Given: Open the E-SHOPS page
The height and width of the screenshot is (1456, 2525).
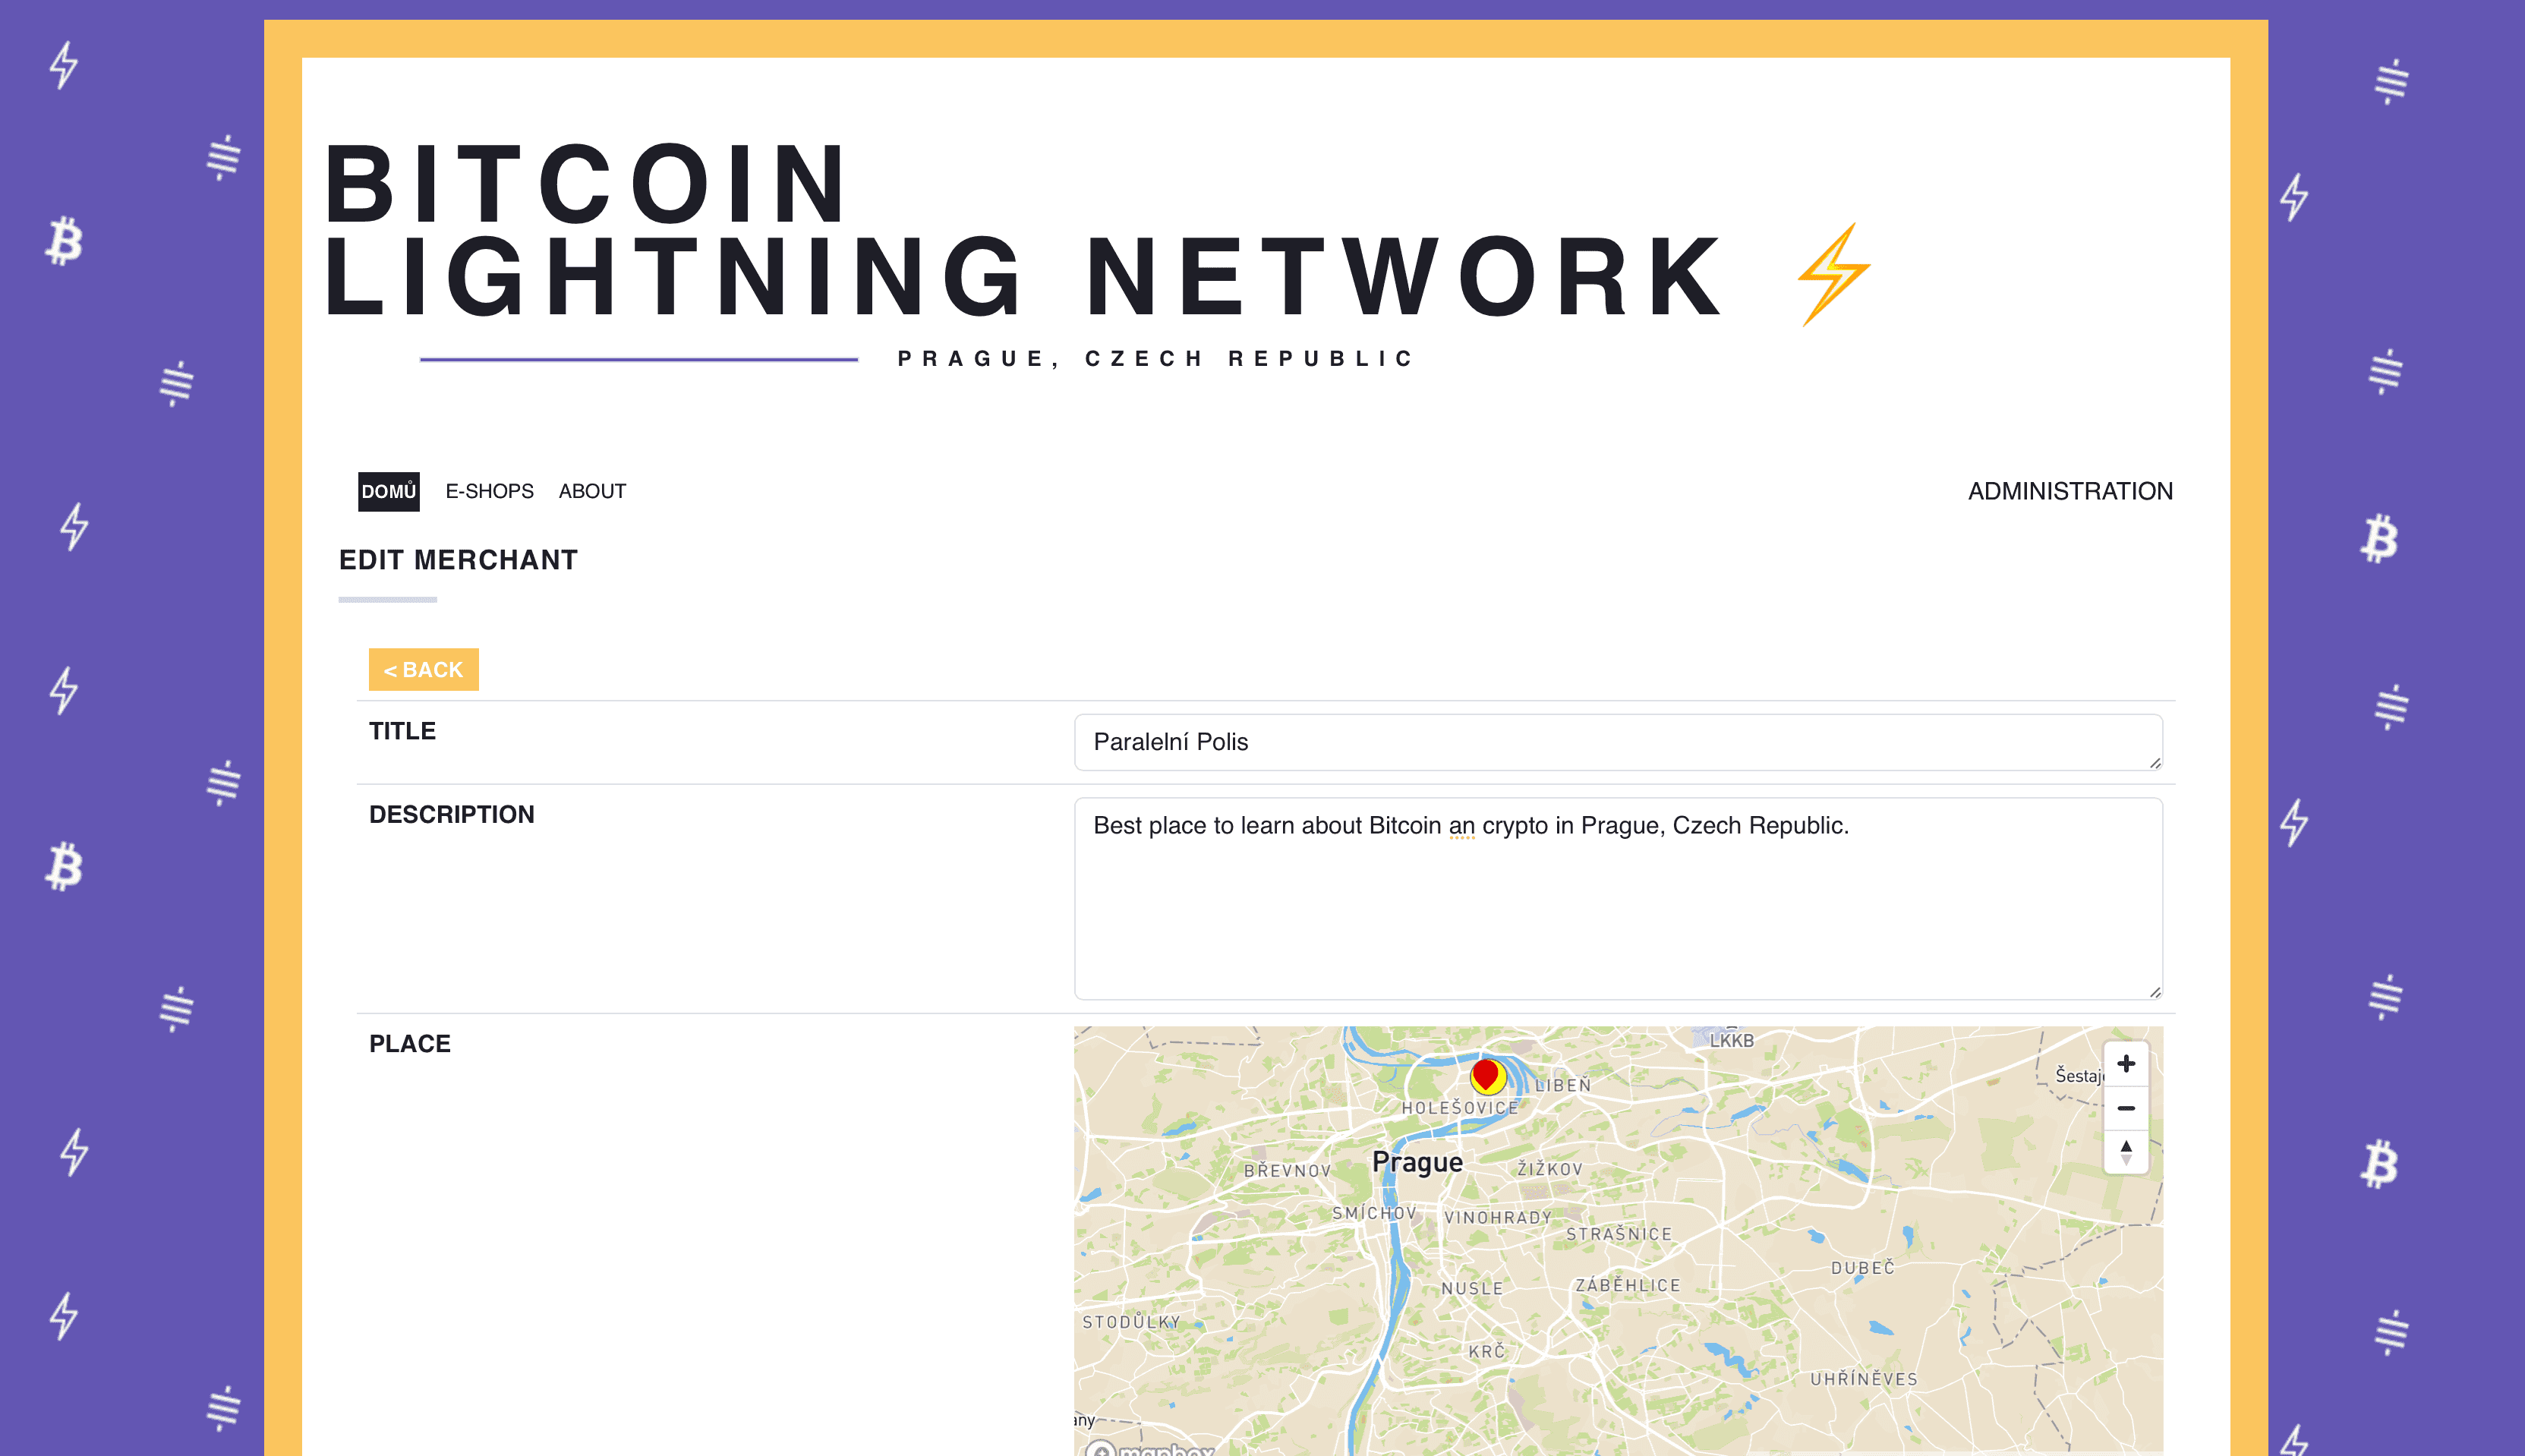Looking at the screenshot, I should tap(489, 491).
